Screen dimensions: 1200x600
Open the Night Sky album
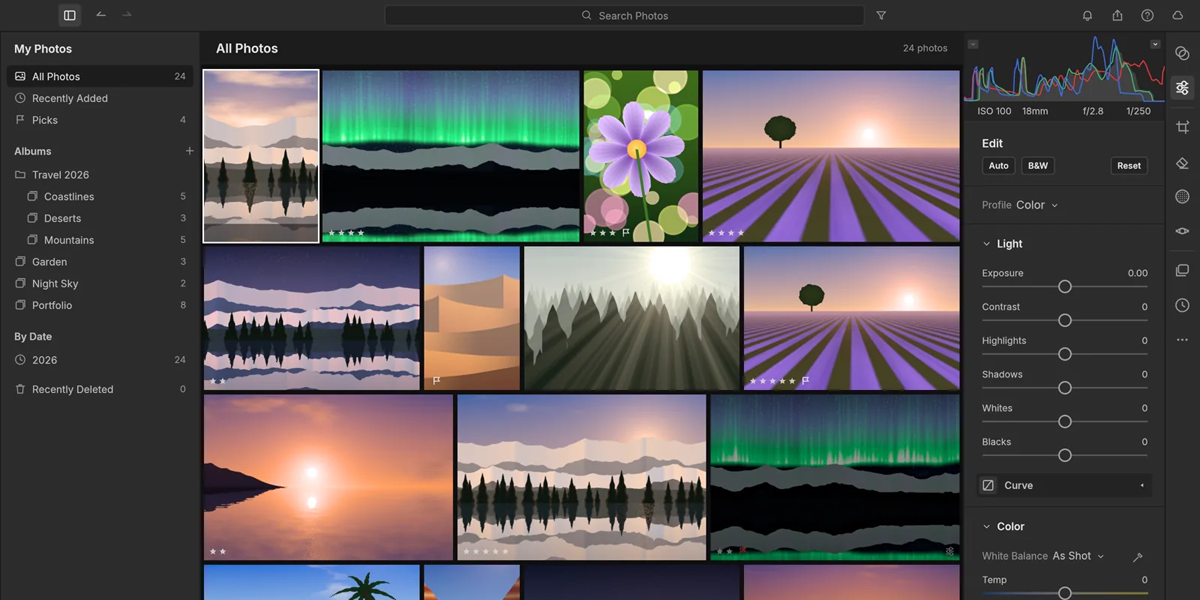click(x=100, y=284)
